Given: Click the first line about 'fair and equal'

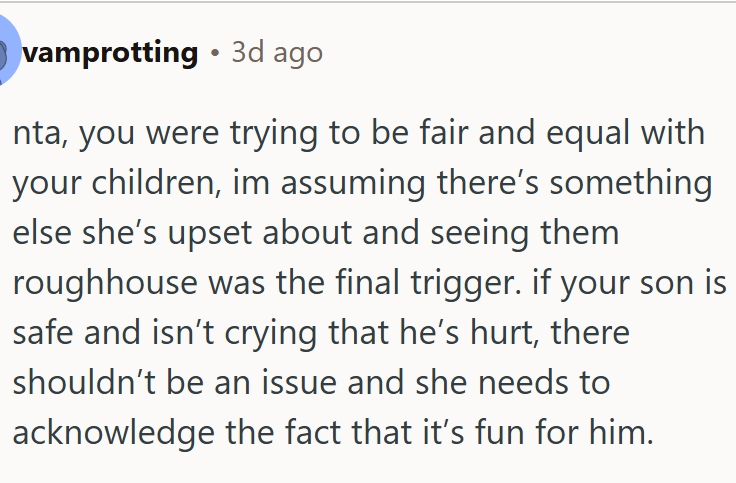Looking at the screenshot, I should [360, 134].
